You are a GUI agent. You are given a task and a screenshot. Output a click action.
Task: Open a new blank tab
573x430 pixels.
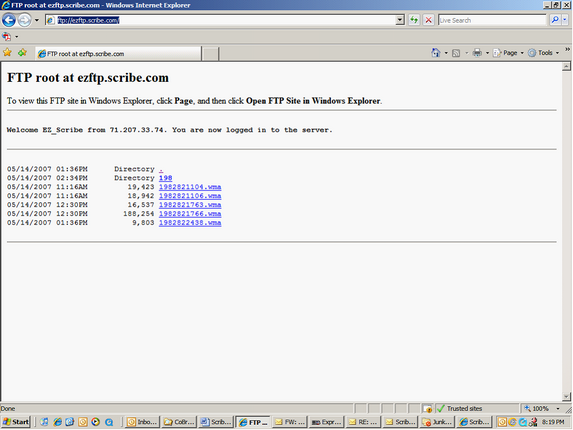pos(210,54)
